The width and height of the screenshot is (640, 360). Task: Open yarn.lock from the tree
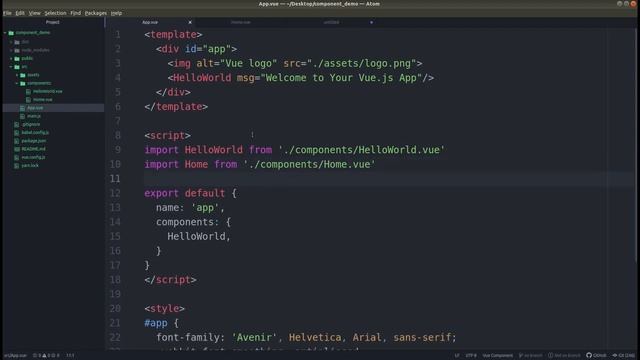tap(30, 166)
